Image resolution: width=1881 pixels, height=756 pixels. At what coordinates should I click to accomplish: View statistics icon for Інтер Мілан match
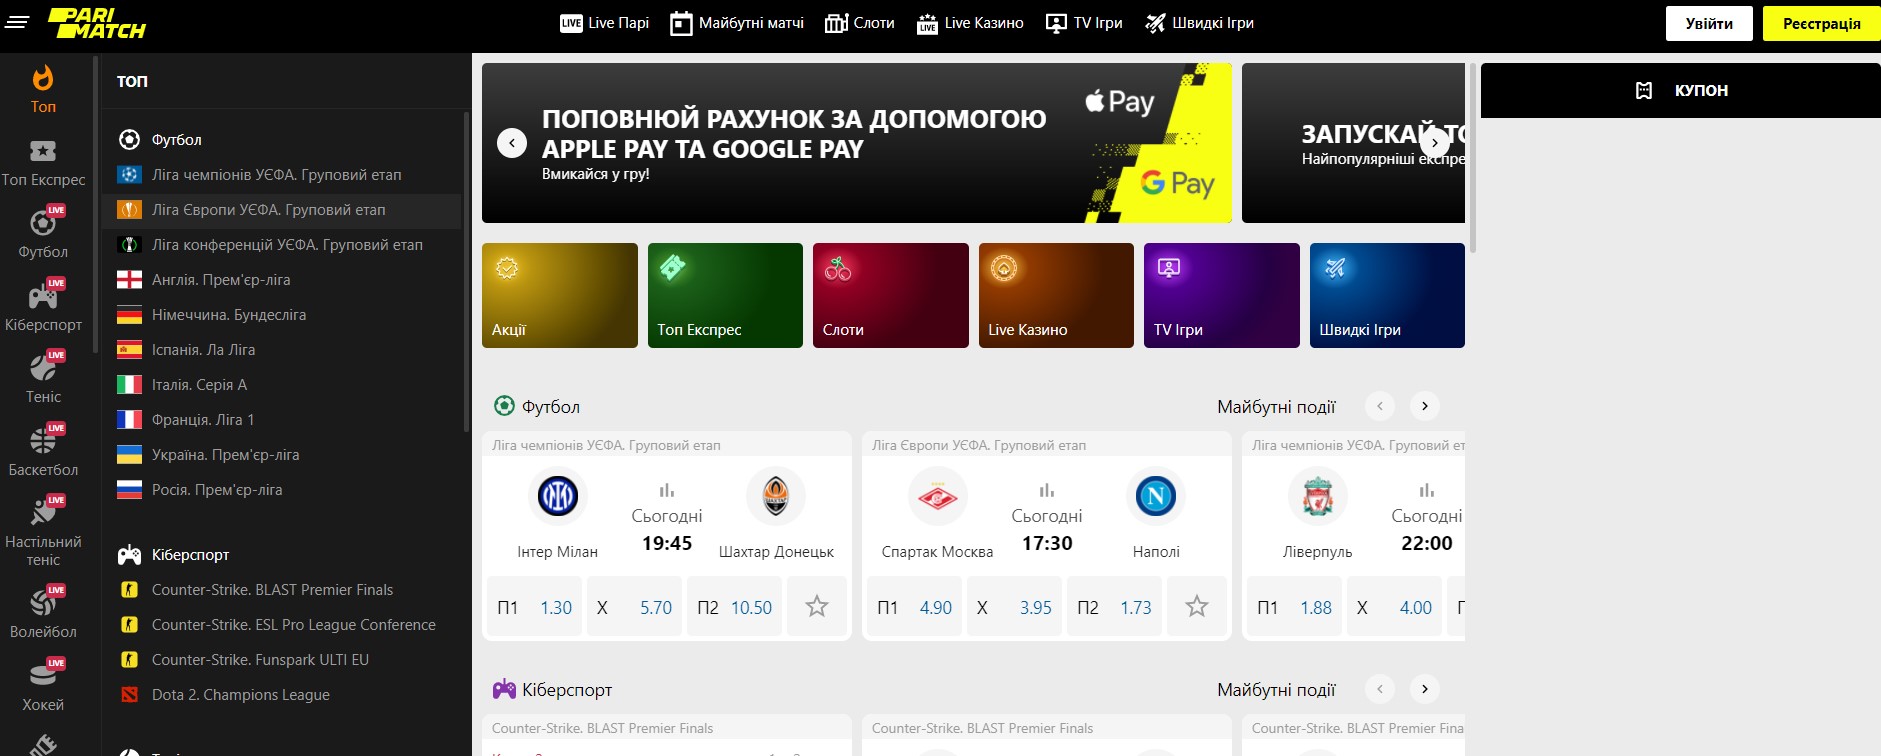coord(667,490)
